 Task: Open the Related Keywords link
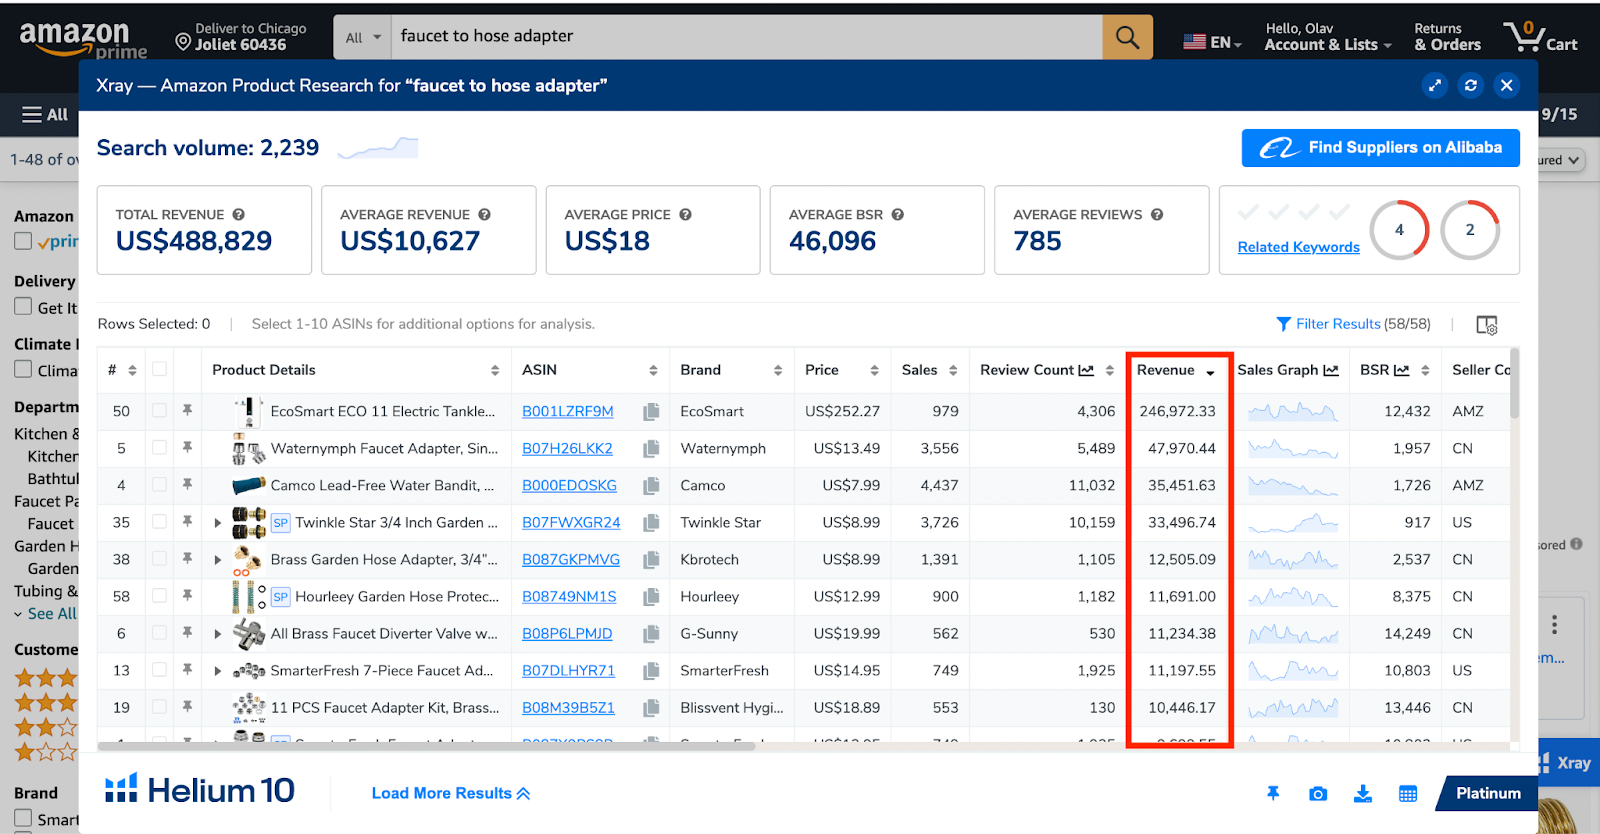pyautogui.click(x=1298, y=247)
